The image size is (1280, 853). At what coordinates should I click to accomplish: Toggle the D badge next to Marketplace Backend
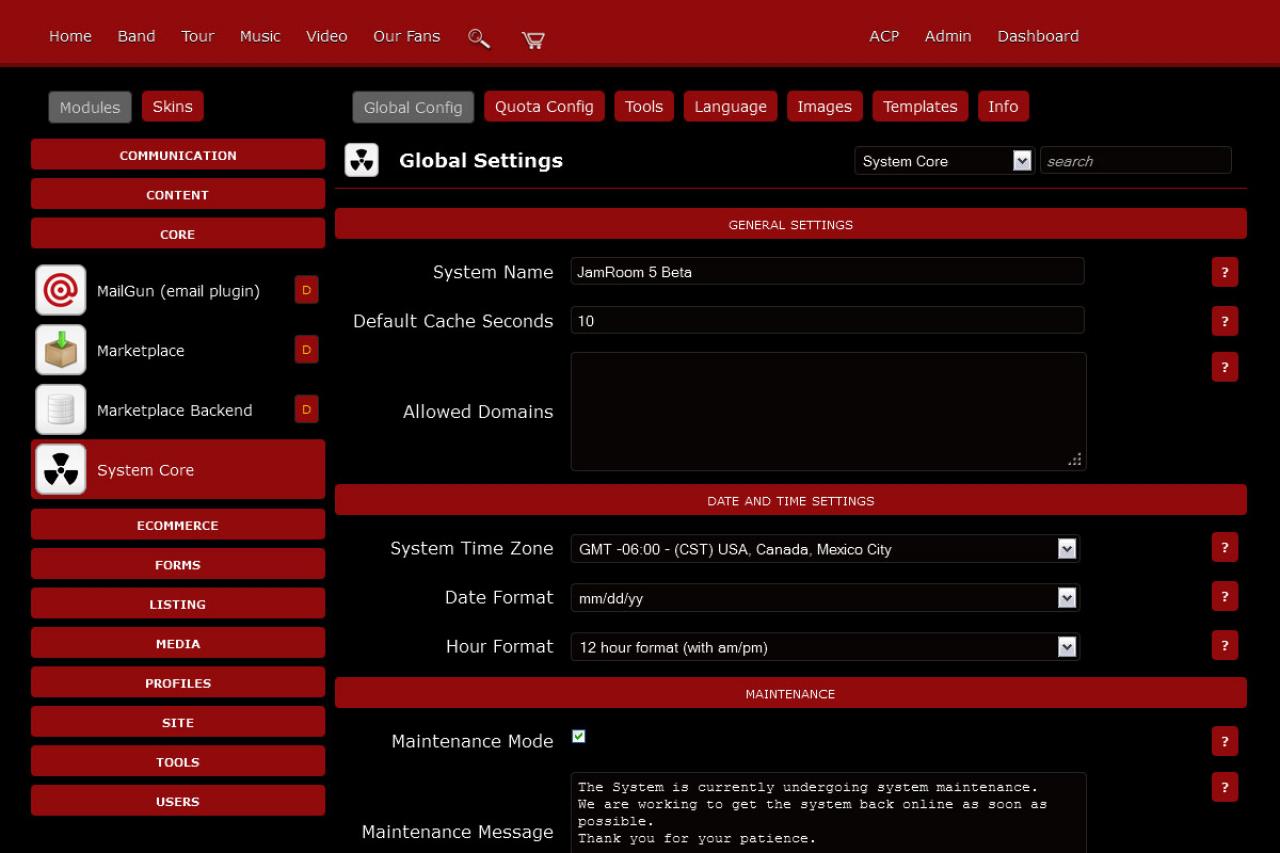[x=306, y=409]
